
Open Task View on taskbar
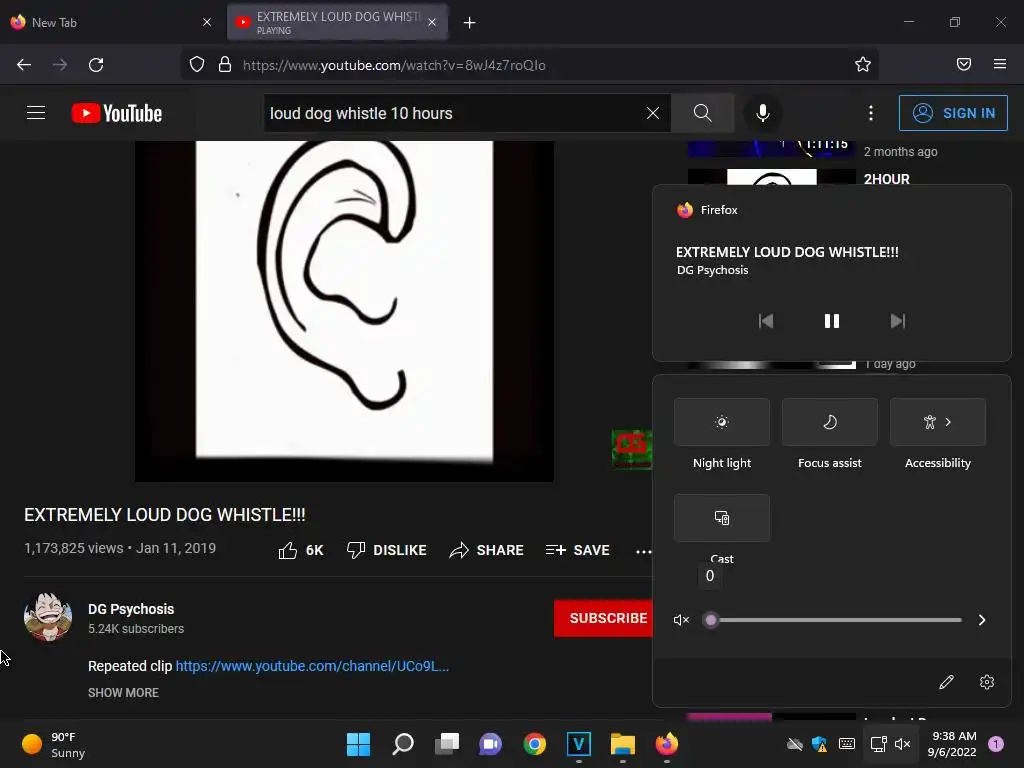447,744
